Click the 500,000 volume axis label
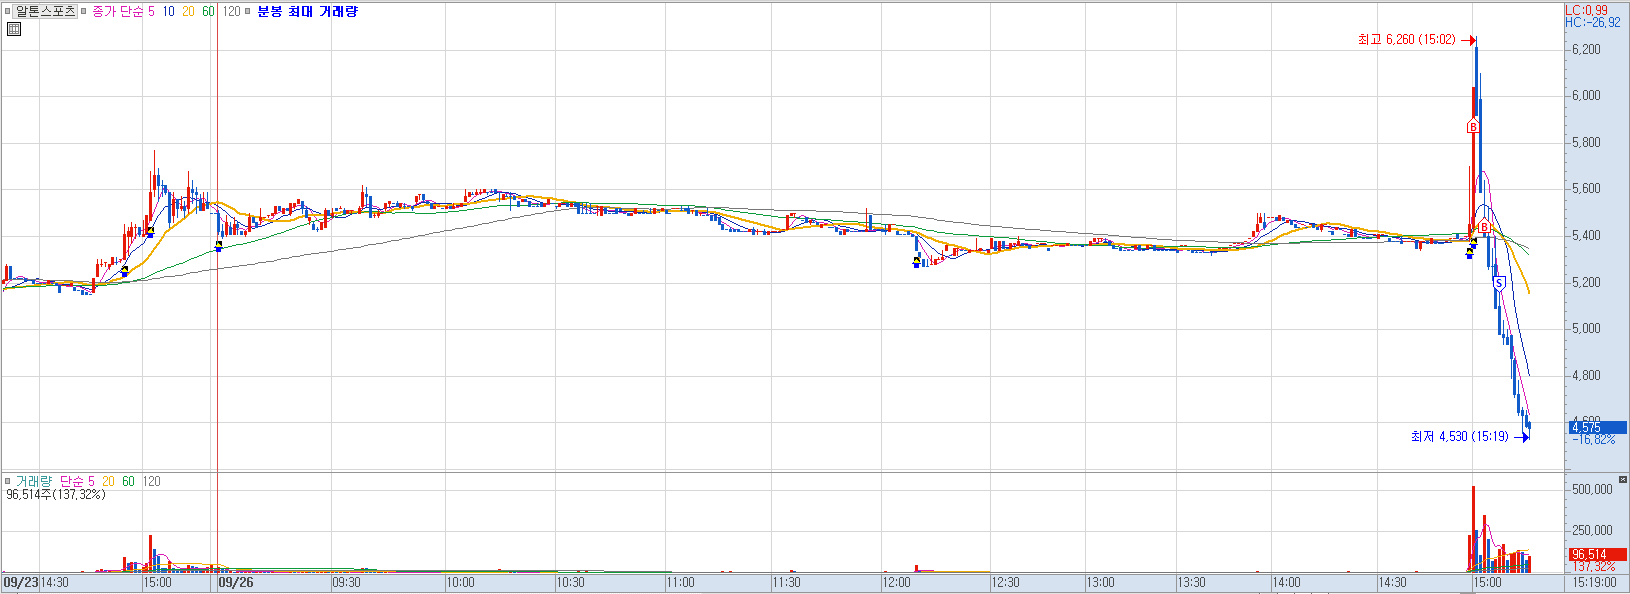 point(1592,489)
